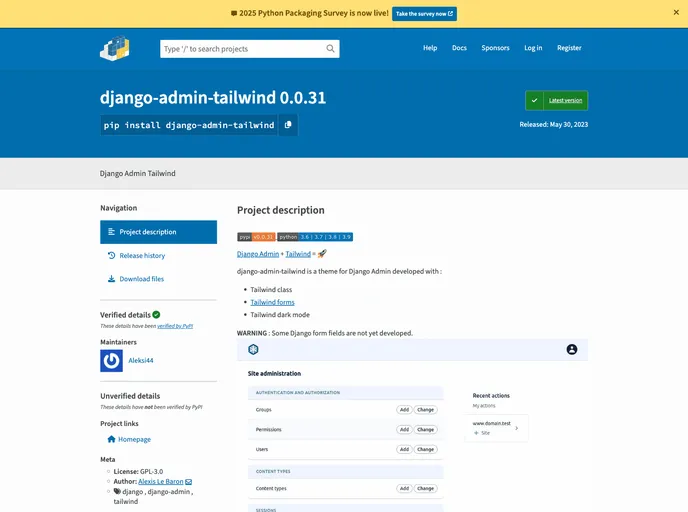The height and width of the screenshot is (512, 688).
Task: Open the Sponsors page
Action: (x=495, y=48)
